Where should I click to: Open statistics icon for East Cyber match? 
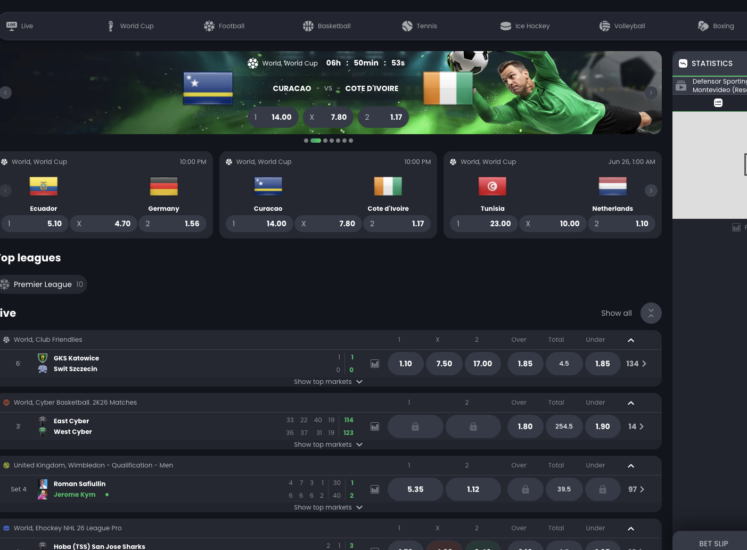tap(375, 427)
